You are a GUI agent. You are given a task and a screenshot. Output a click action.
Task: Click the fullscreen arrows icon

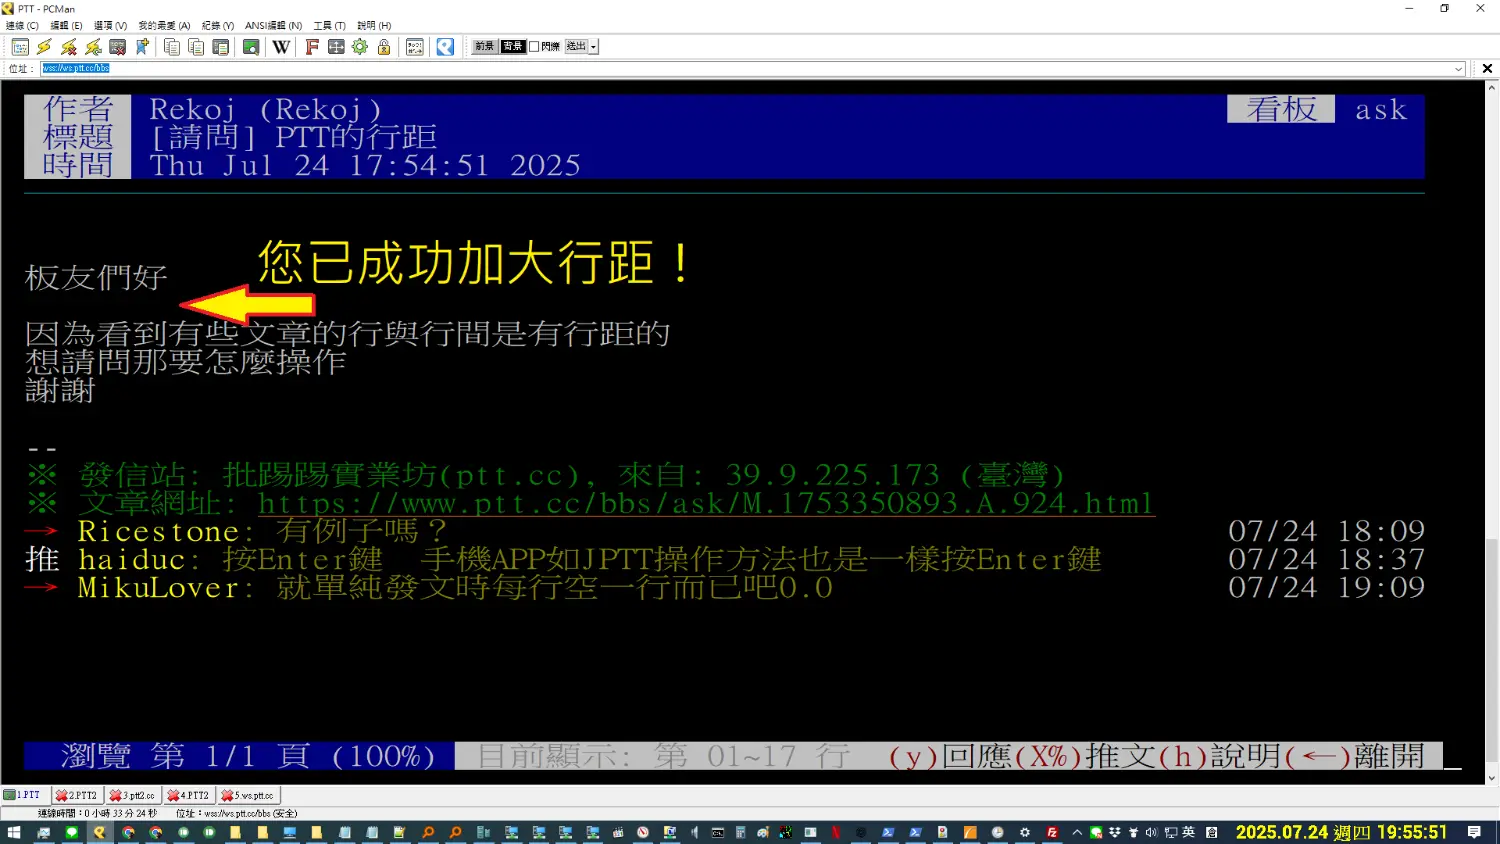[336, 47]
